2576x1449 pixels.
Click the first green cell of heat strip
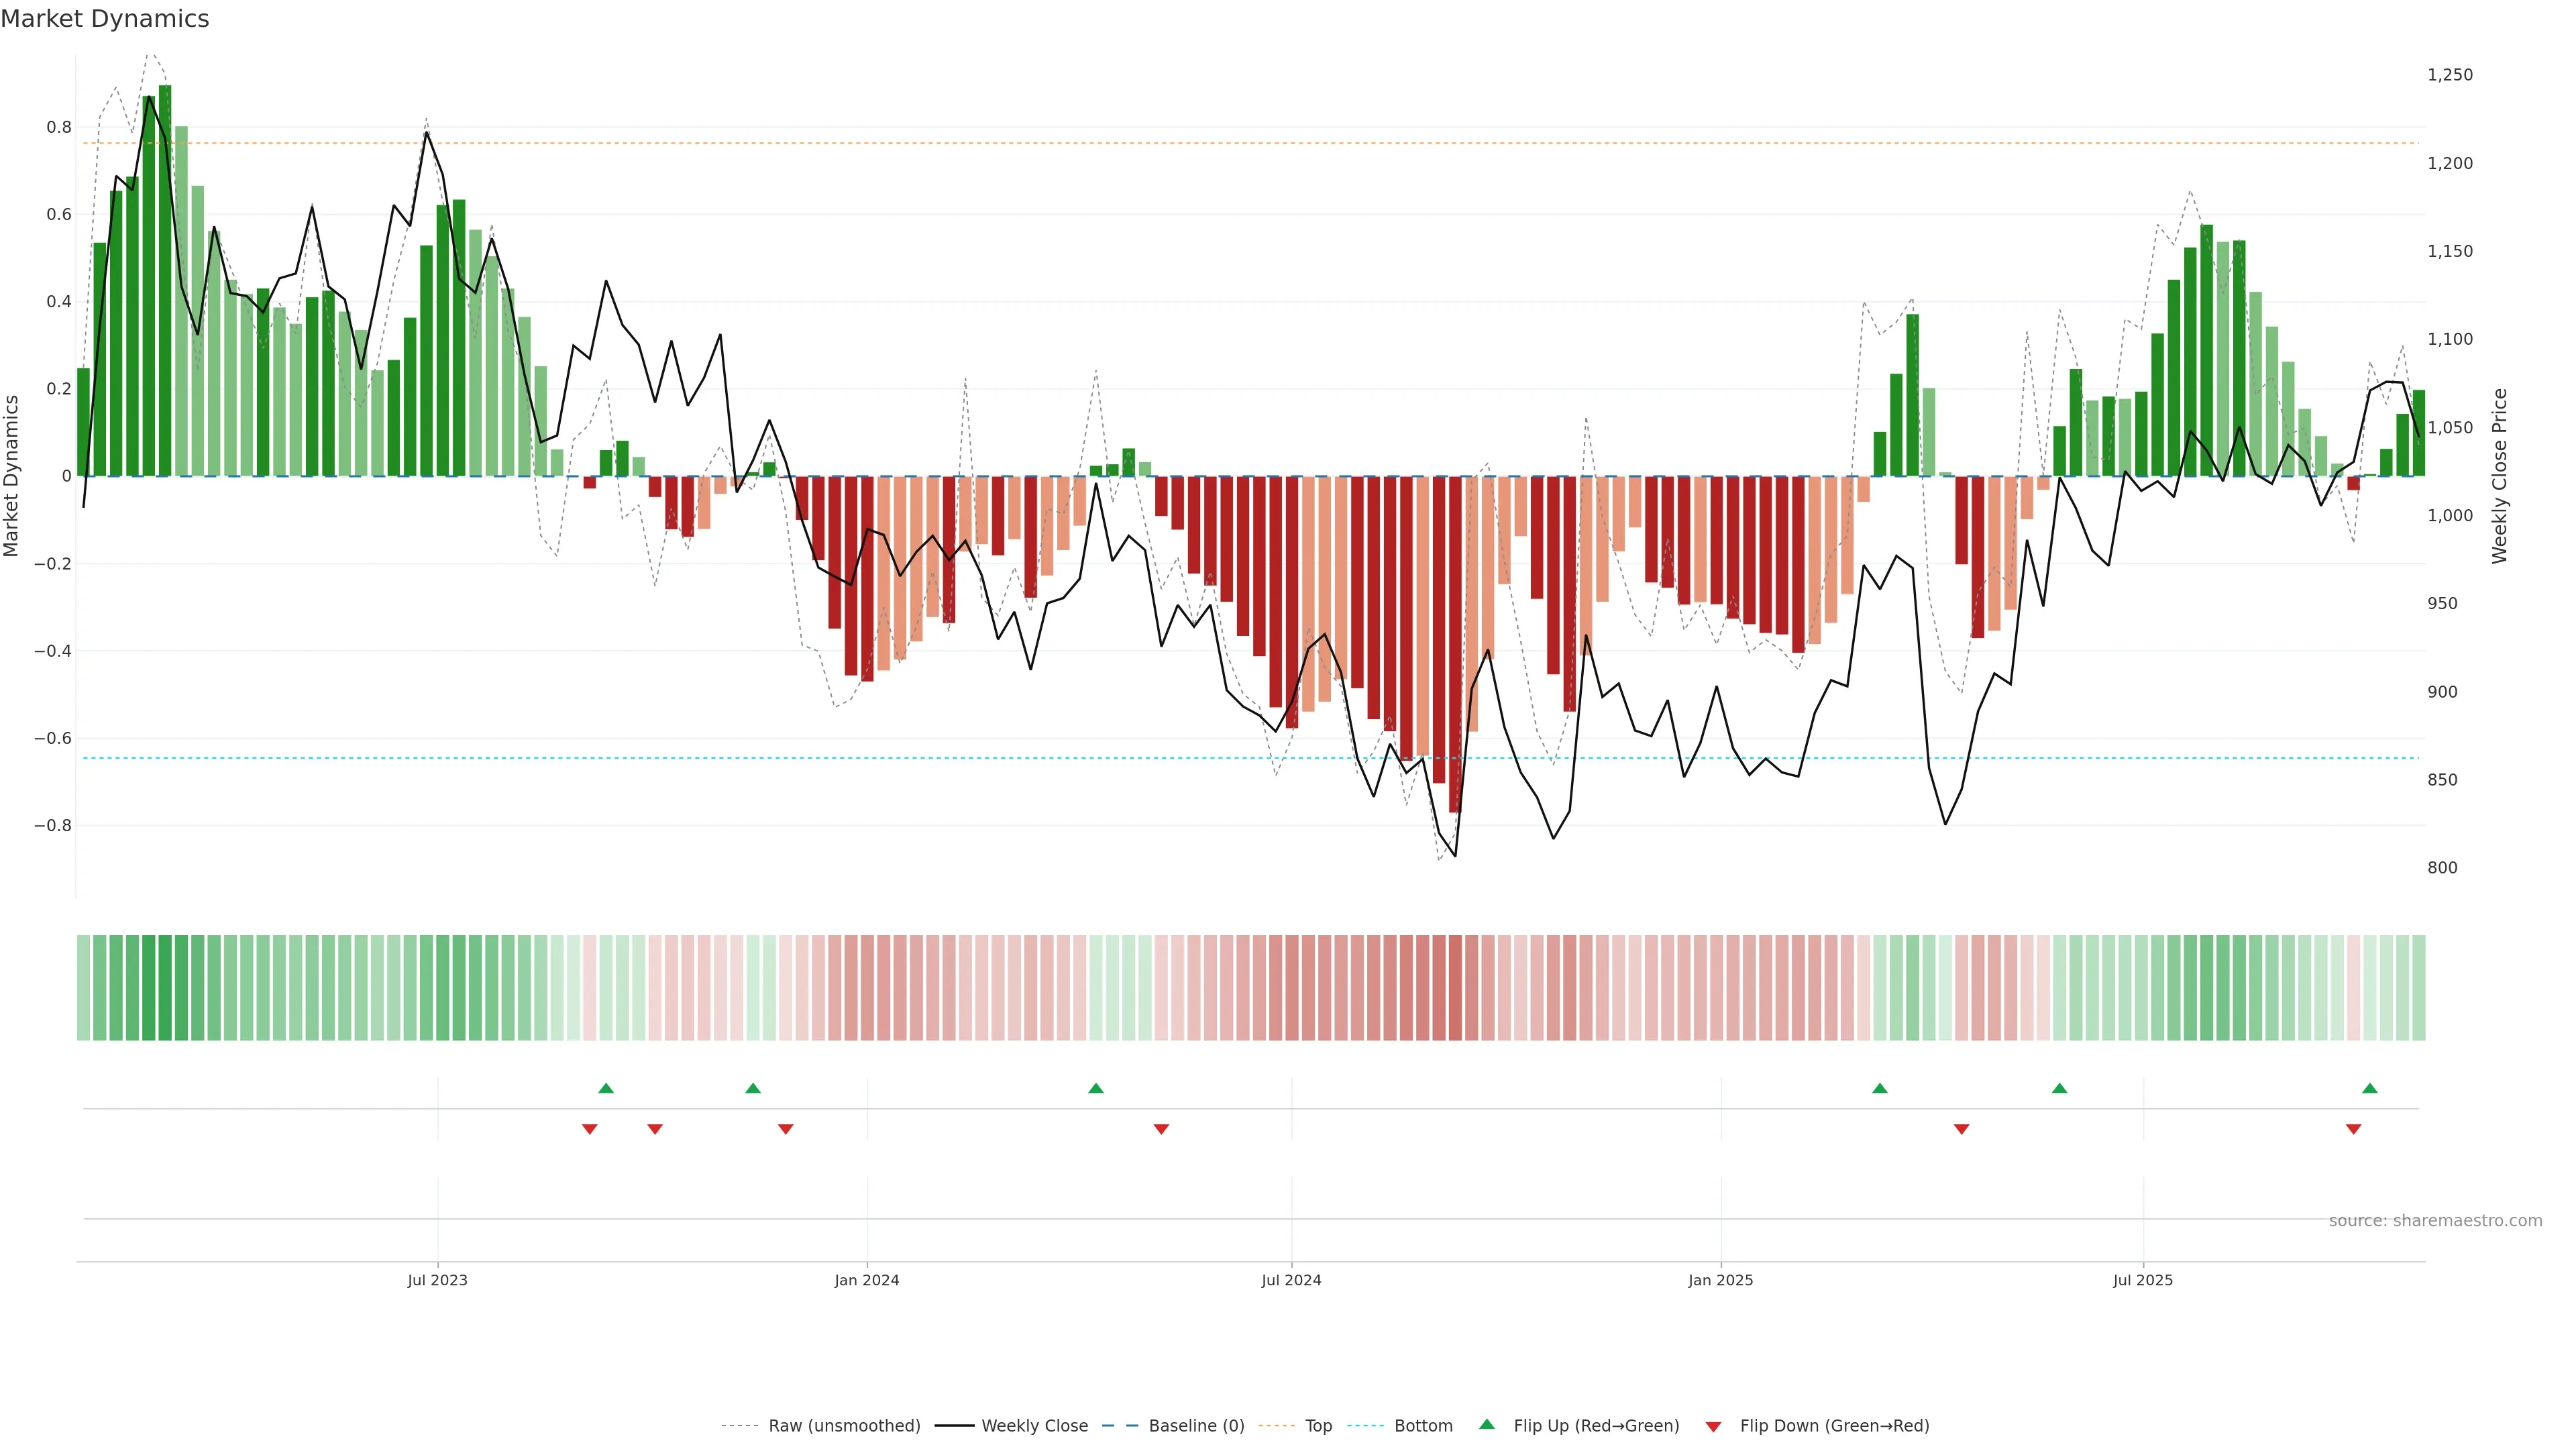[83, 988]
